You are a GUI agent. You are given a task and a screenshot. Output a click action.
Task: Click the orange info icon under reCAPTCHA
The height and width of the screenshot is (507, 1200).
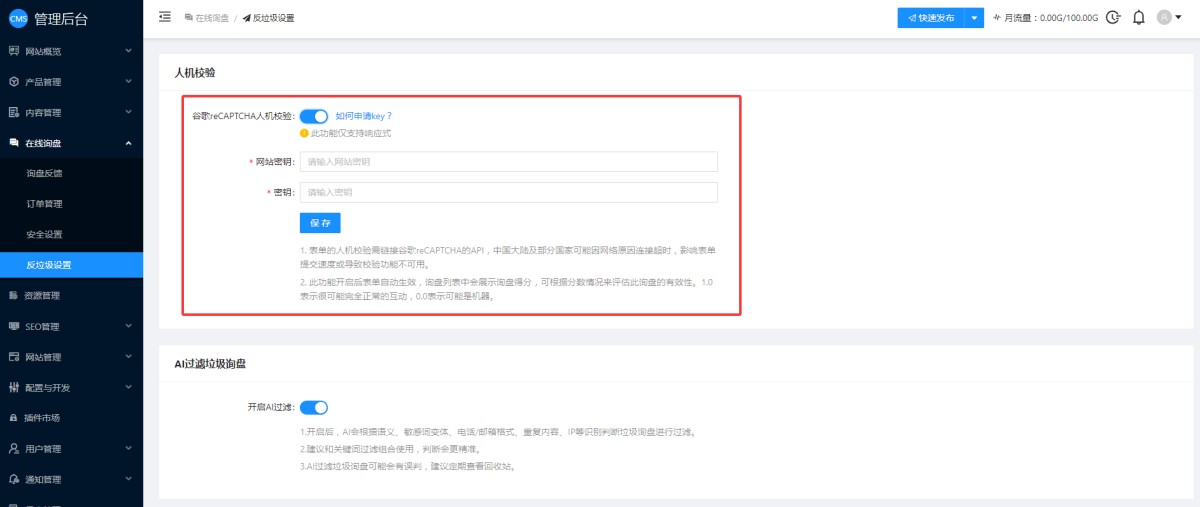[304, 133]
